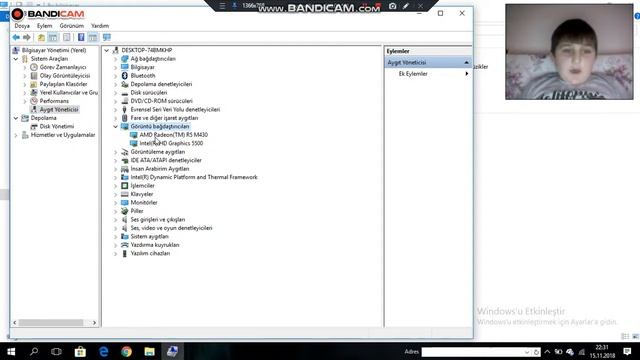Viewport: 640px width, 360px height.
Task: Select Yazdırma kuyrukları category
Action: pyautogui.click(x=155, y=245)
